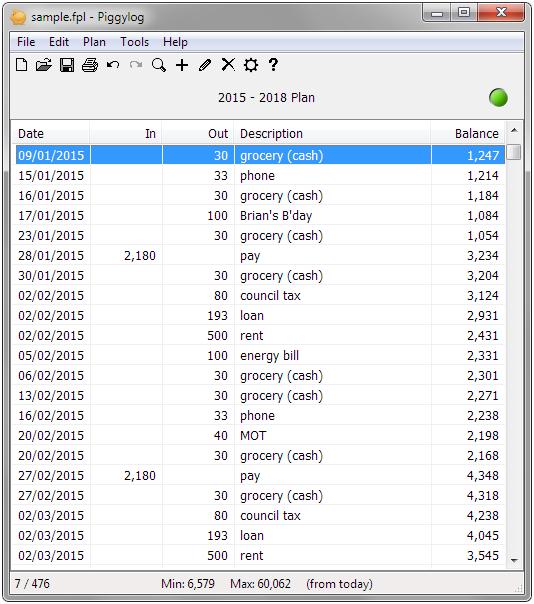
Task: Select the 02/03/2015 council tax row
Action: click(260, 516)
